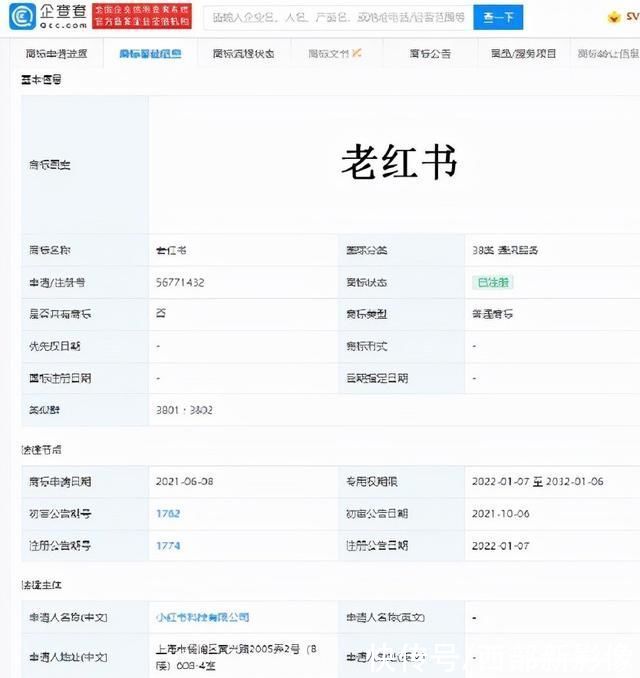The height and width of the screenshot is (678, 640).
Task: Click the 申请/注册号 label
Action: pyautogui.click(x=57, y=282)
